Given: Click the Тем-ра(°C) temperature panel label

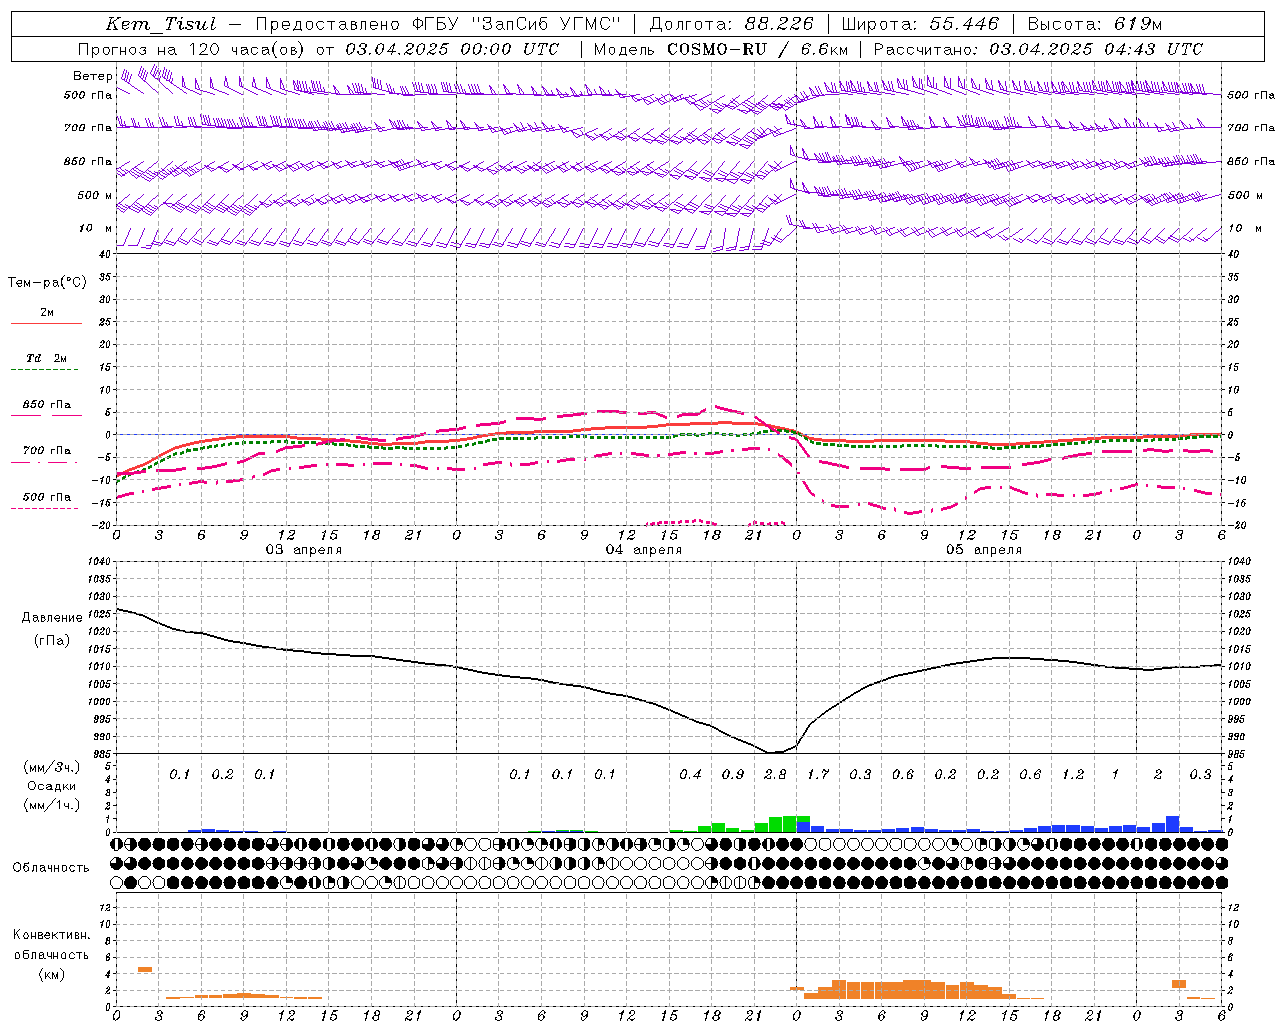Looking at the screenshot, I should [47, 283].
